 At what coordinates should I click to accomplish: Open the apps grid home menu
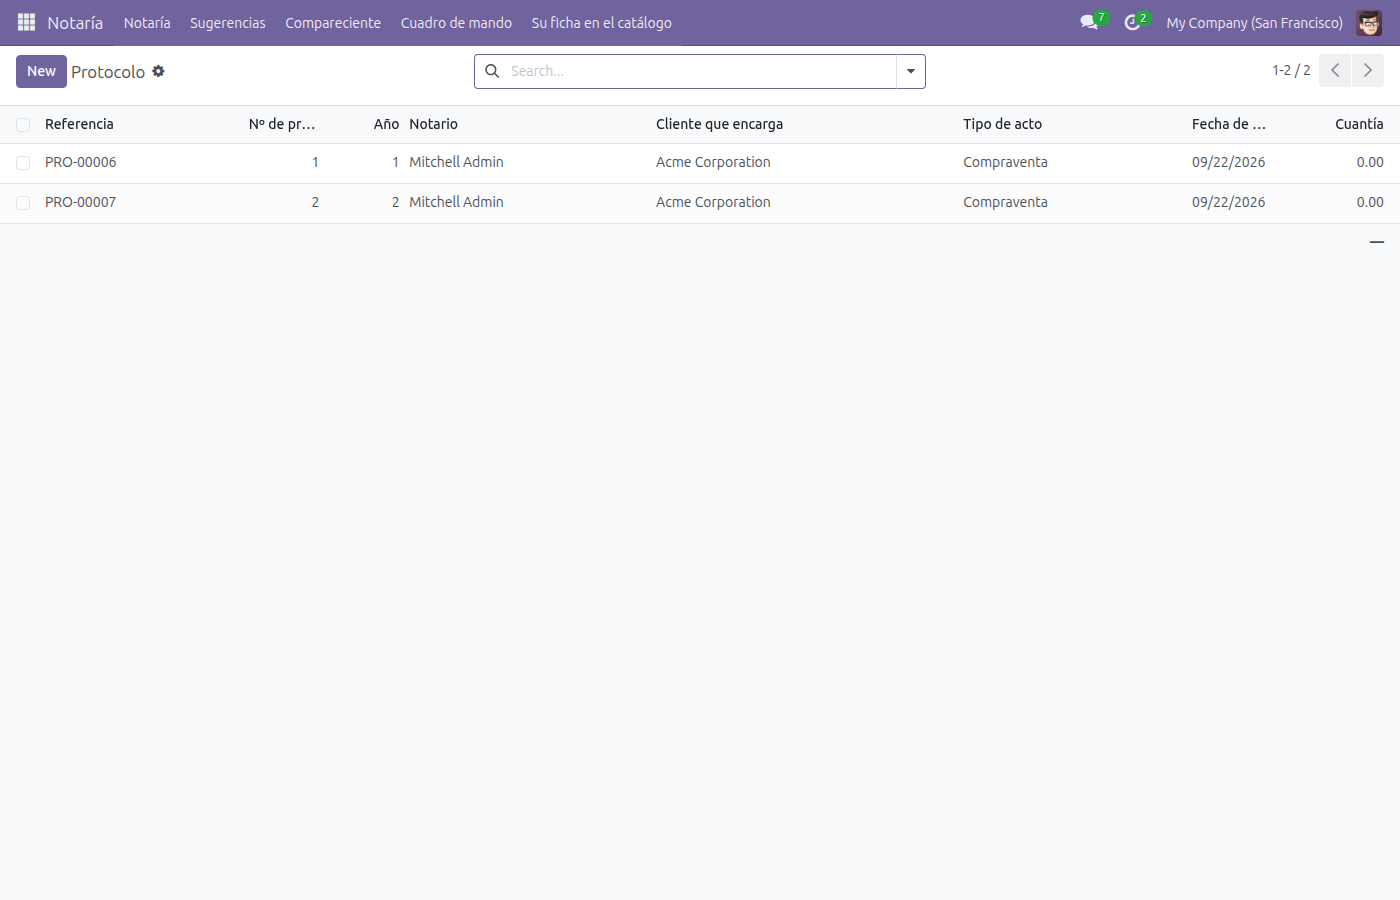tap(26, 22)
